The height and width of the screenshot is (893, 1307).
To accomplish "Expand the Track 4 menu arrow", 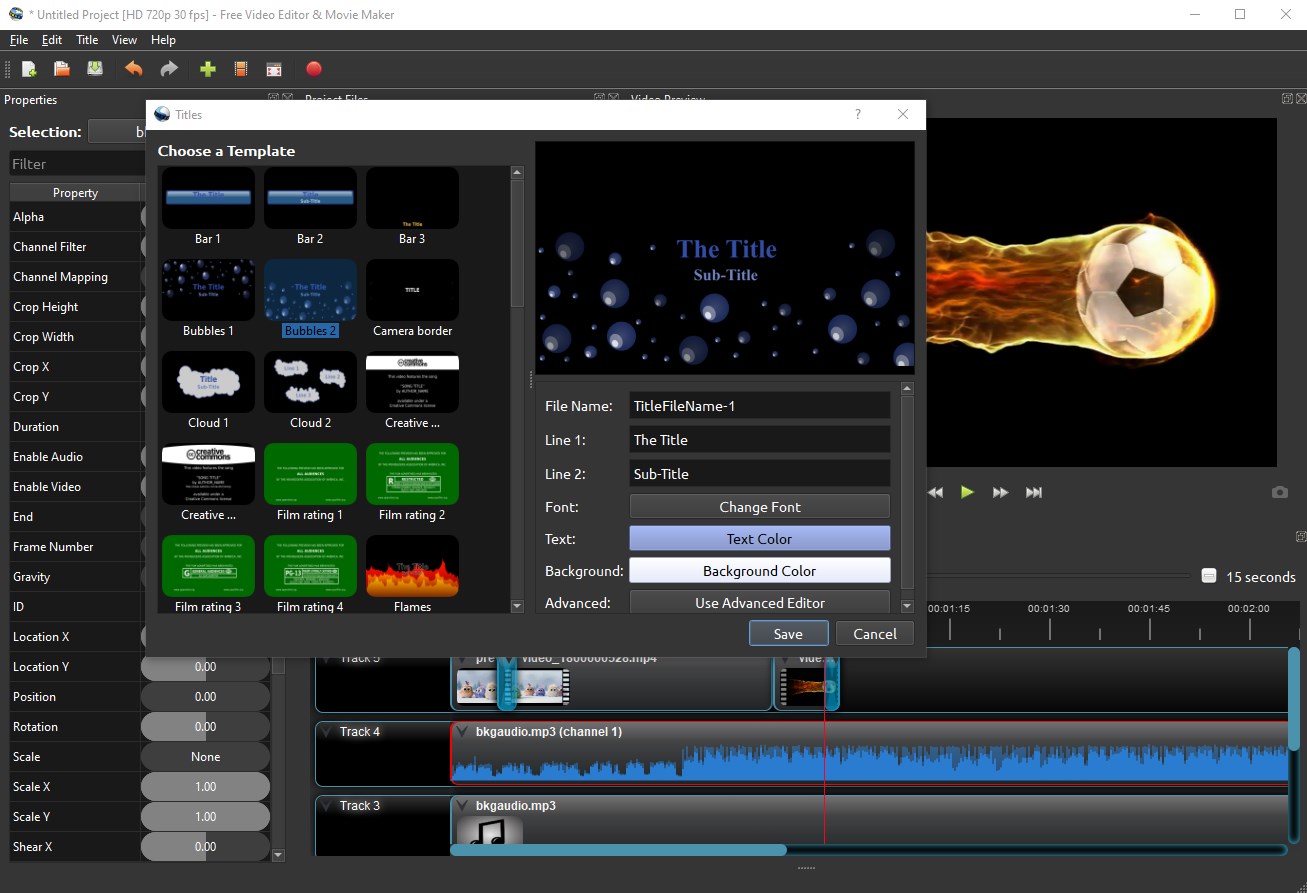I will [326, 732].
